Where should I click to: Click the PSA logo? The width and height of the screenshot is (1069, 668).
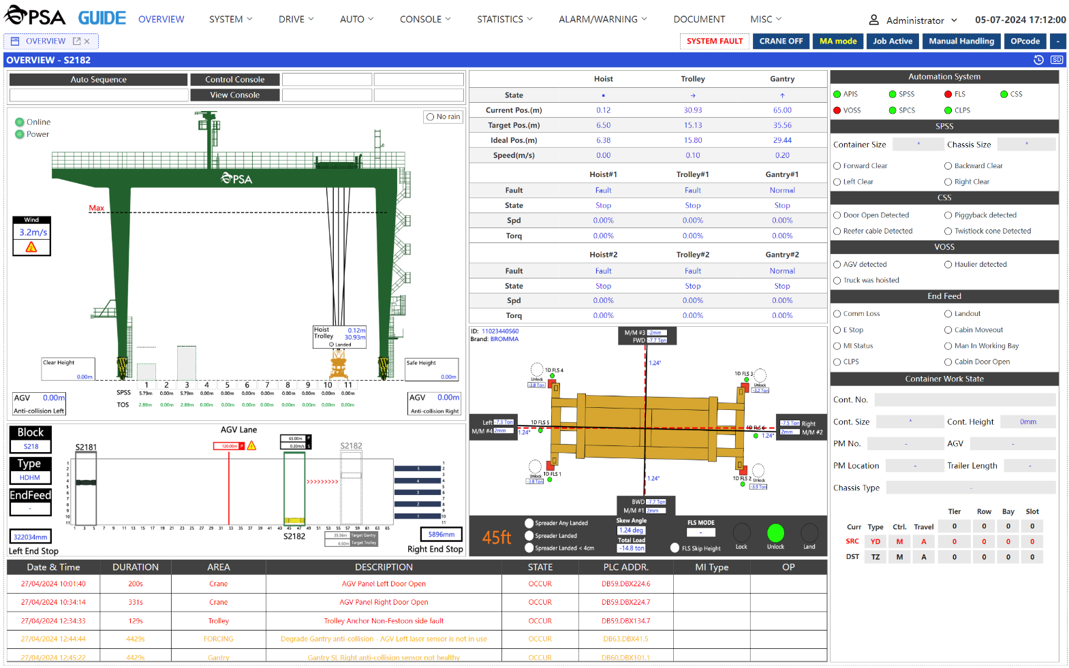pos(35,18)
